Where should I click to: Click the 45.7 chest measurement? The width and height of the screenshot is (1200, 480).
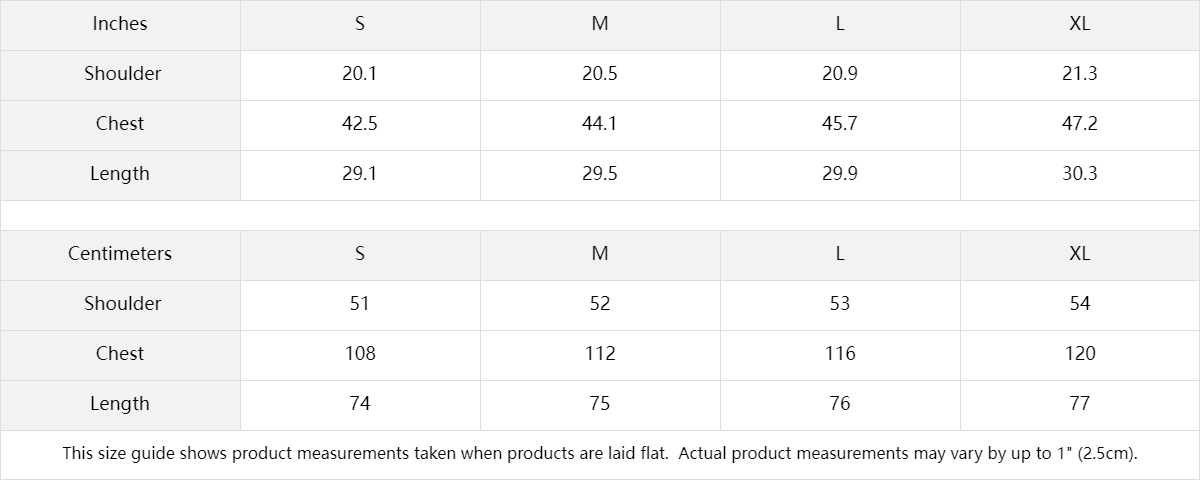pyautogui.click(x=840, y=124)
